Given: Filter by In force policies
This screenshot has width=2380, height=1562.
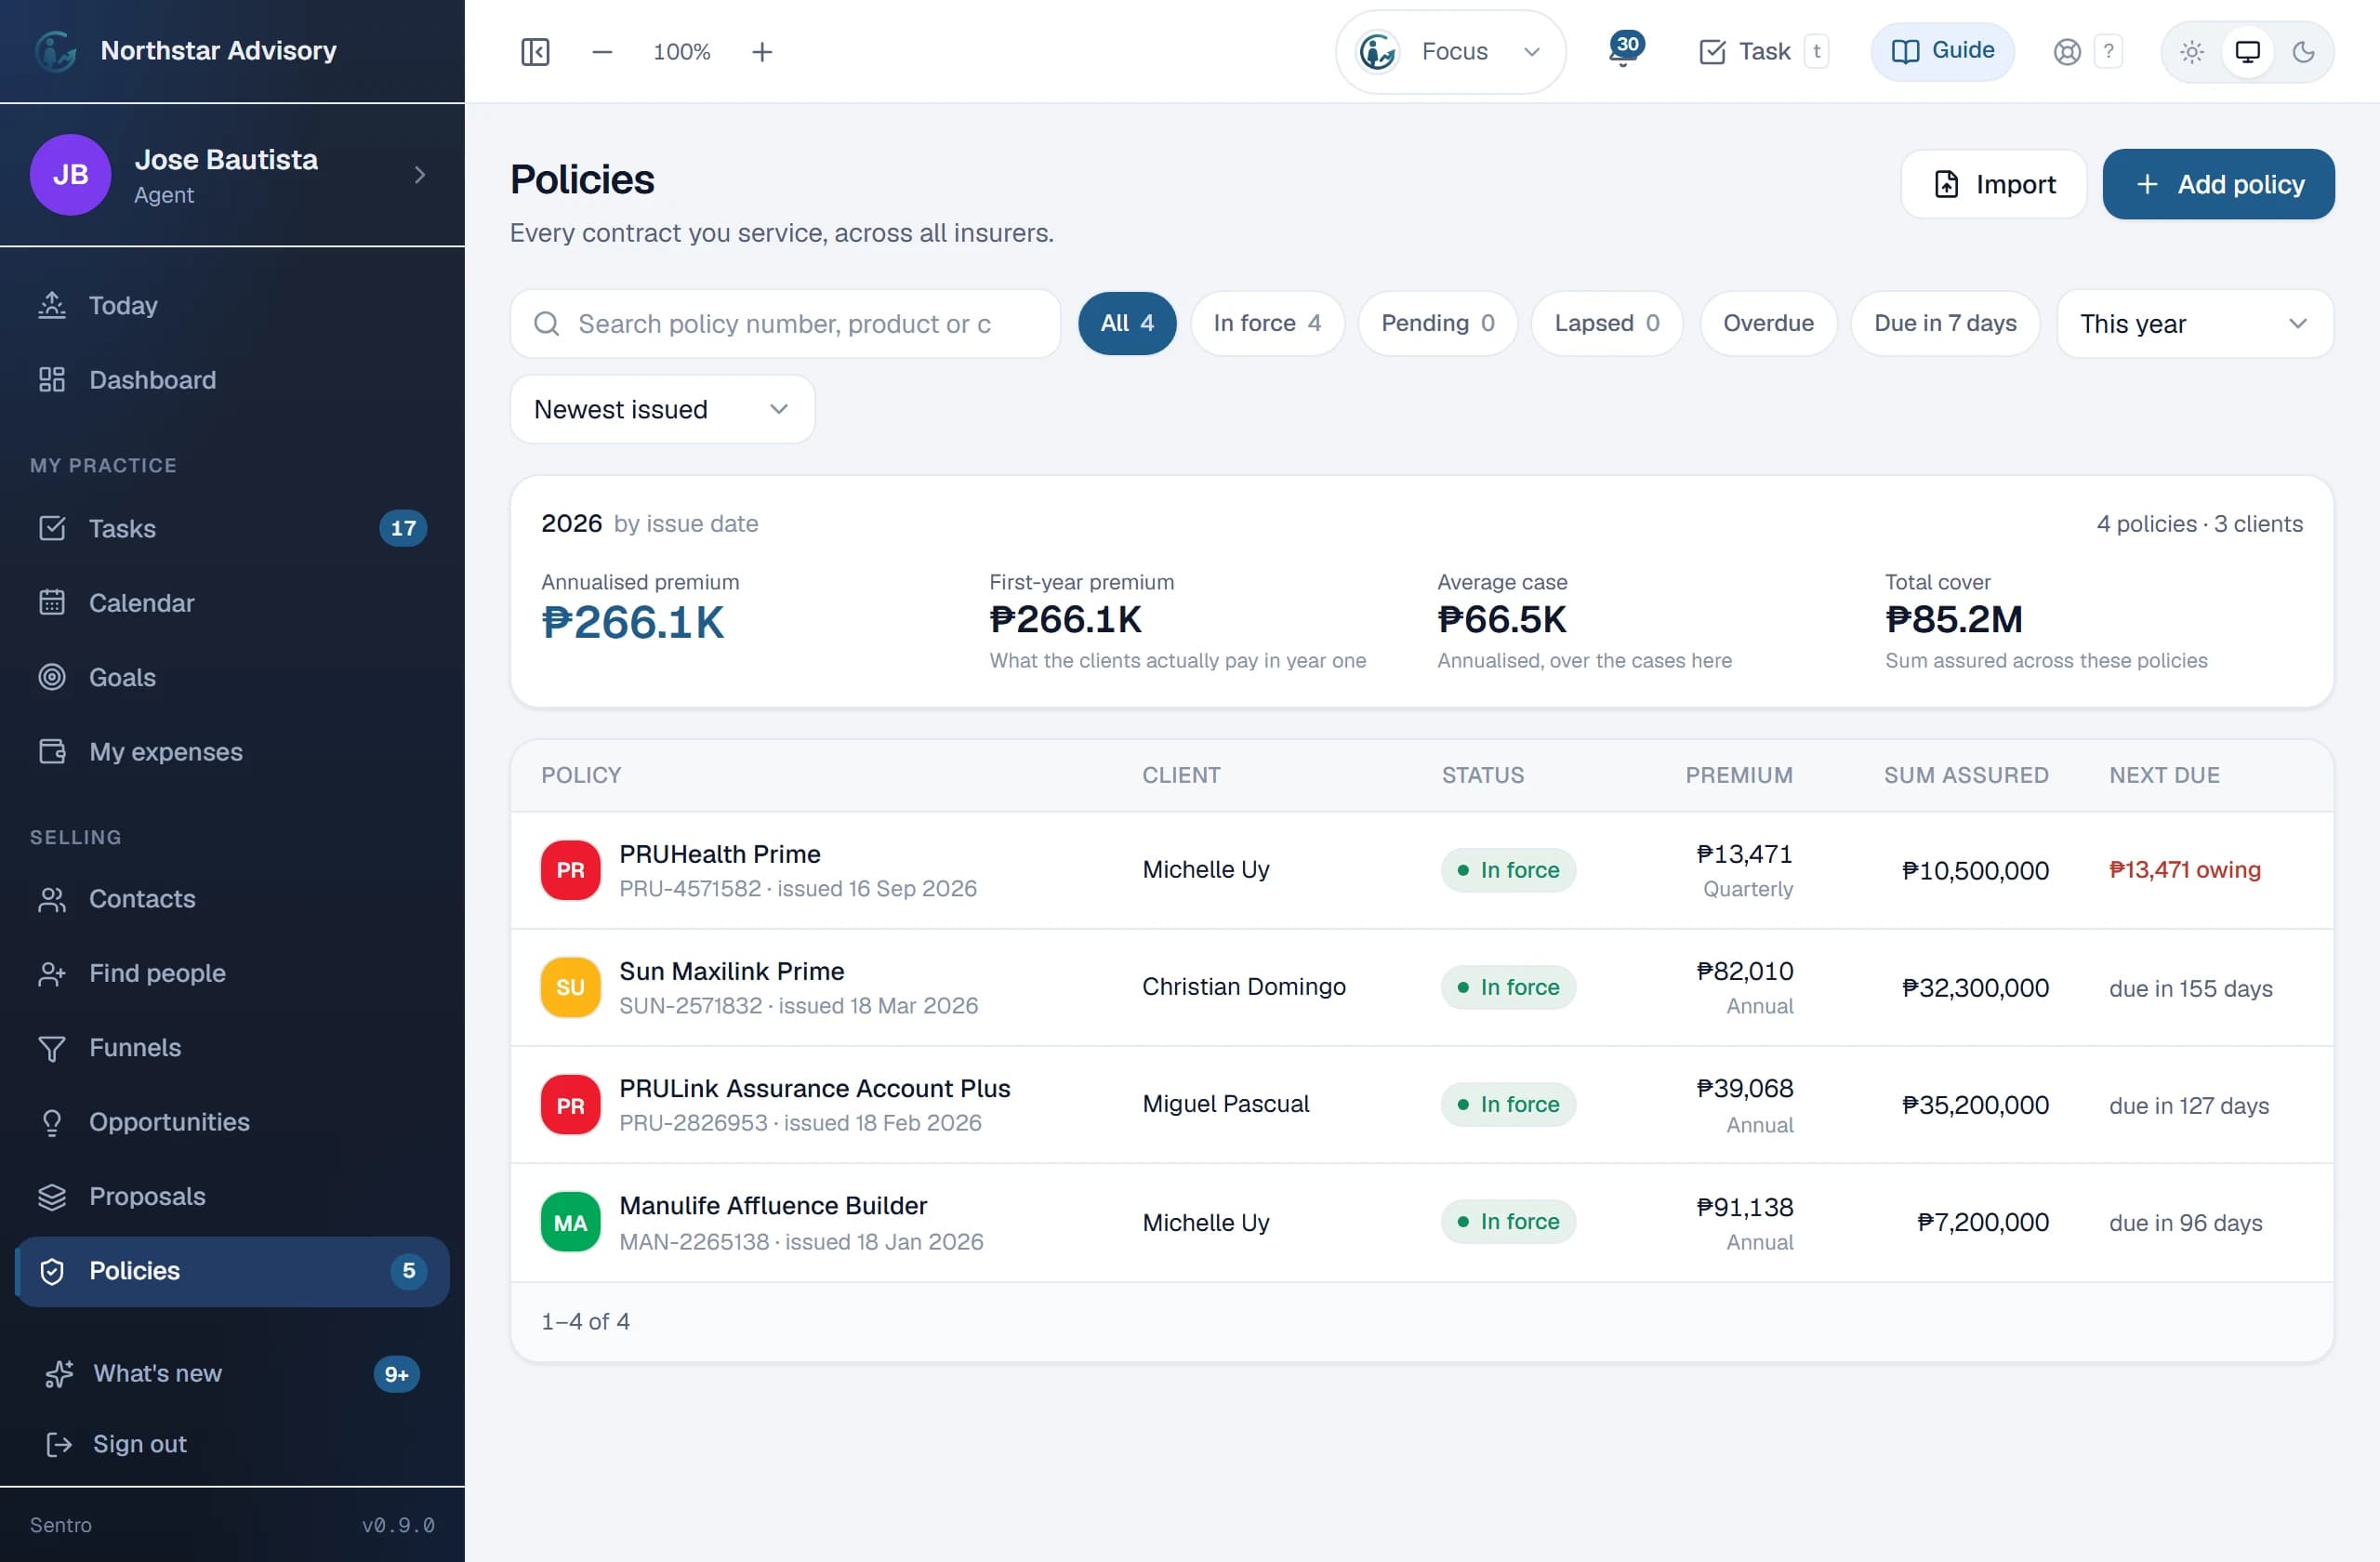Looking at the screenshot, I should (1267, 323).
